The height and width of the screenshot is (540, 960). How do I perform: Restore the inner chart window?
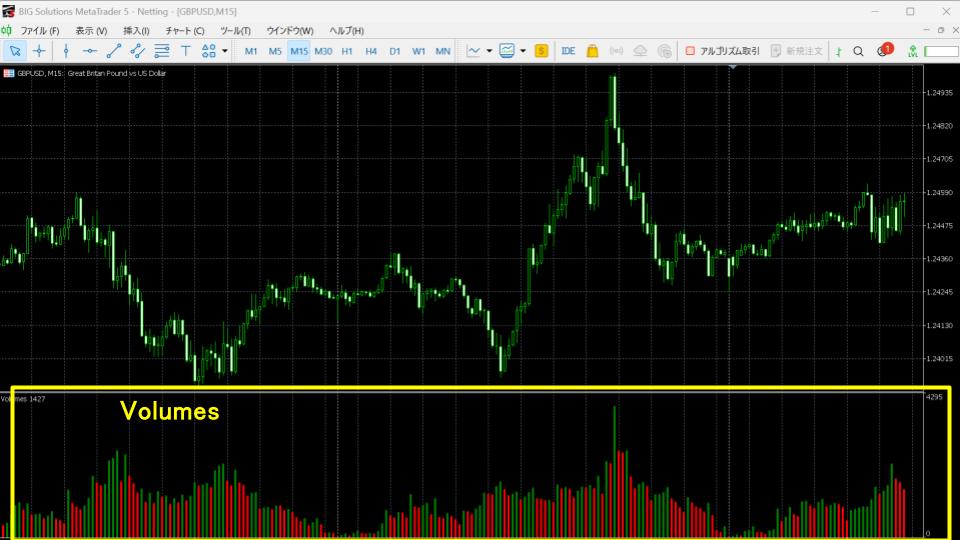click(941, 30)
